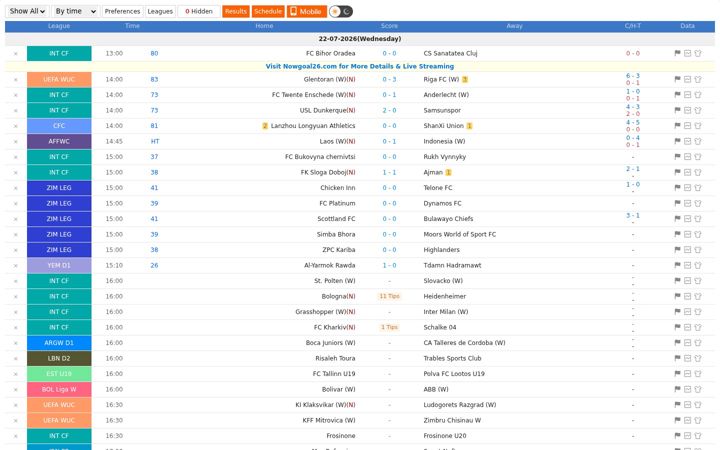Image resolution: width=720 pixels, height=450 pixels.
Task: Click jersey icon for Grasshopper vs Inter Milan
Action: [698, 312]
